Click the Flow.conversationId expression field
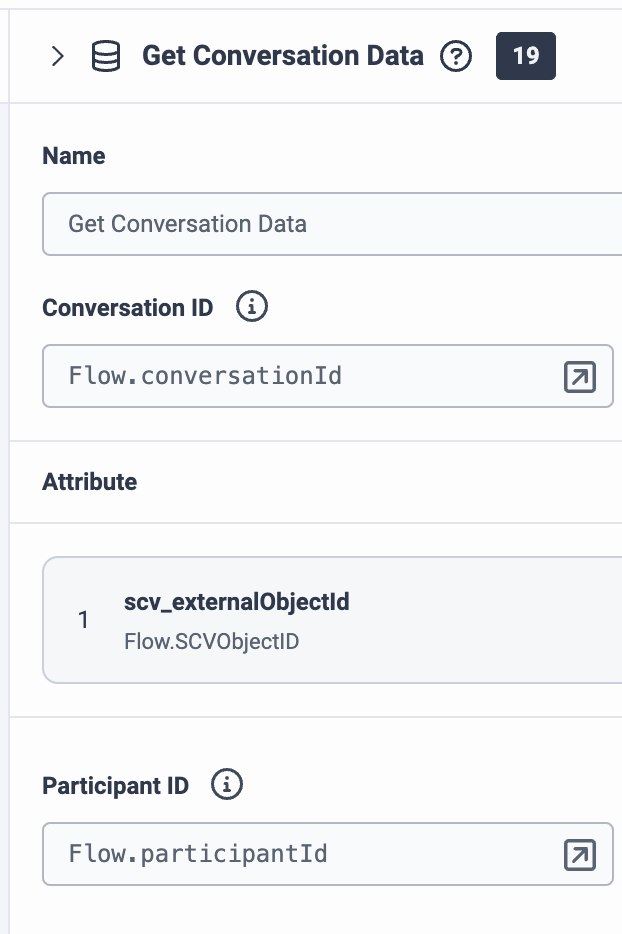622x934 pixels. click(x=328, y=376)
